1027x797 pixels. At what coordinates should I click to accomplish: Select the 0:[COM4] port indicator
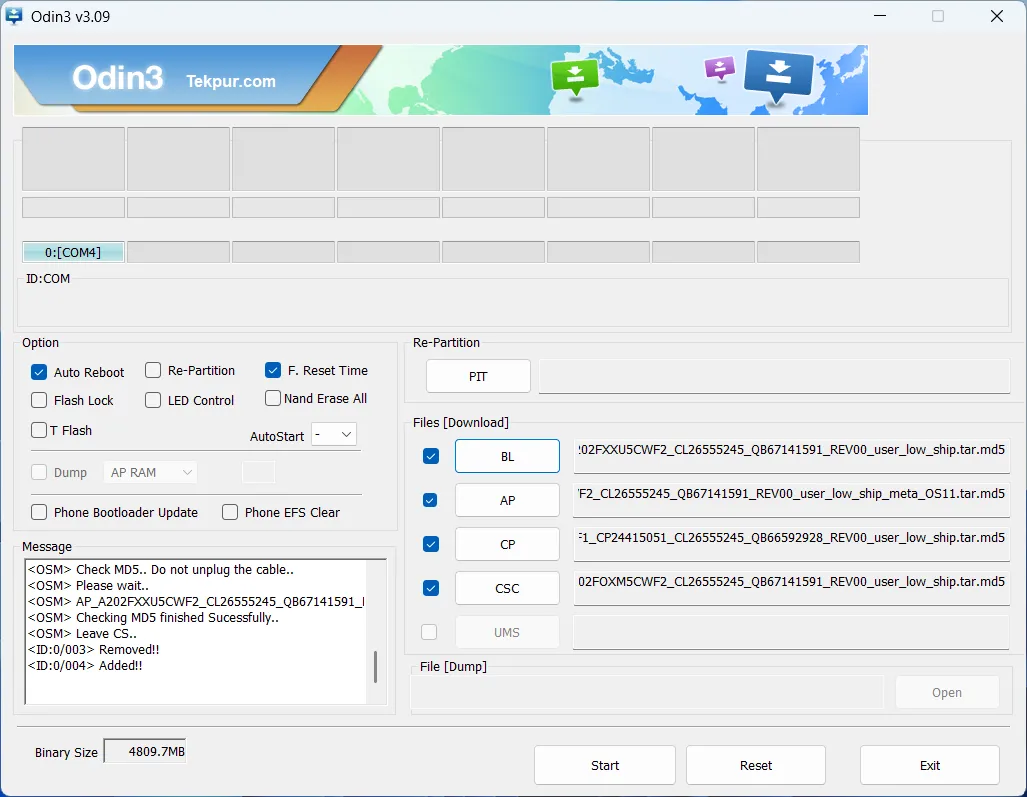point(73,252)
